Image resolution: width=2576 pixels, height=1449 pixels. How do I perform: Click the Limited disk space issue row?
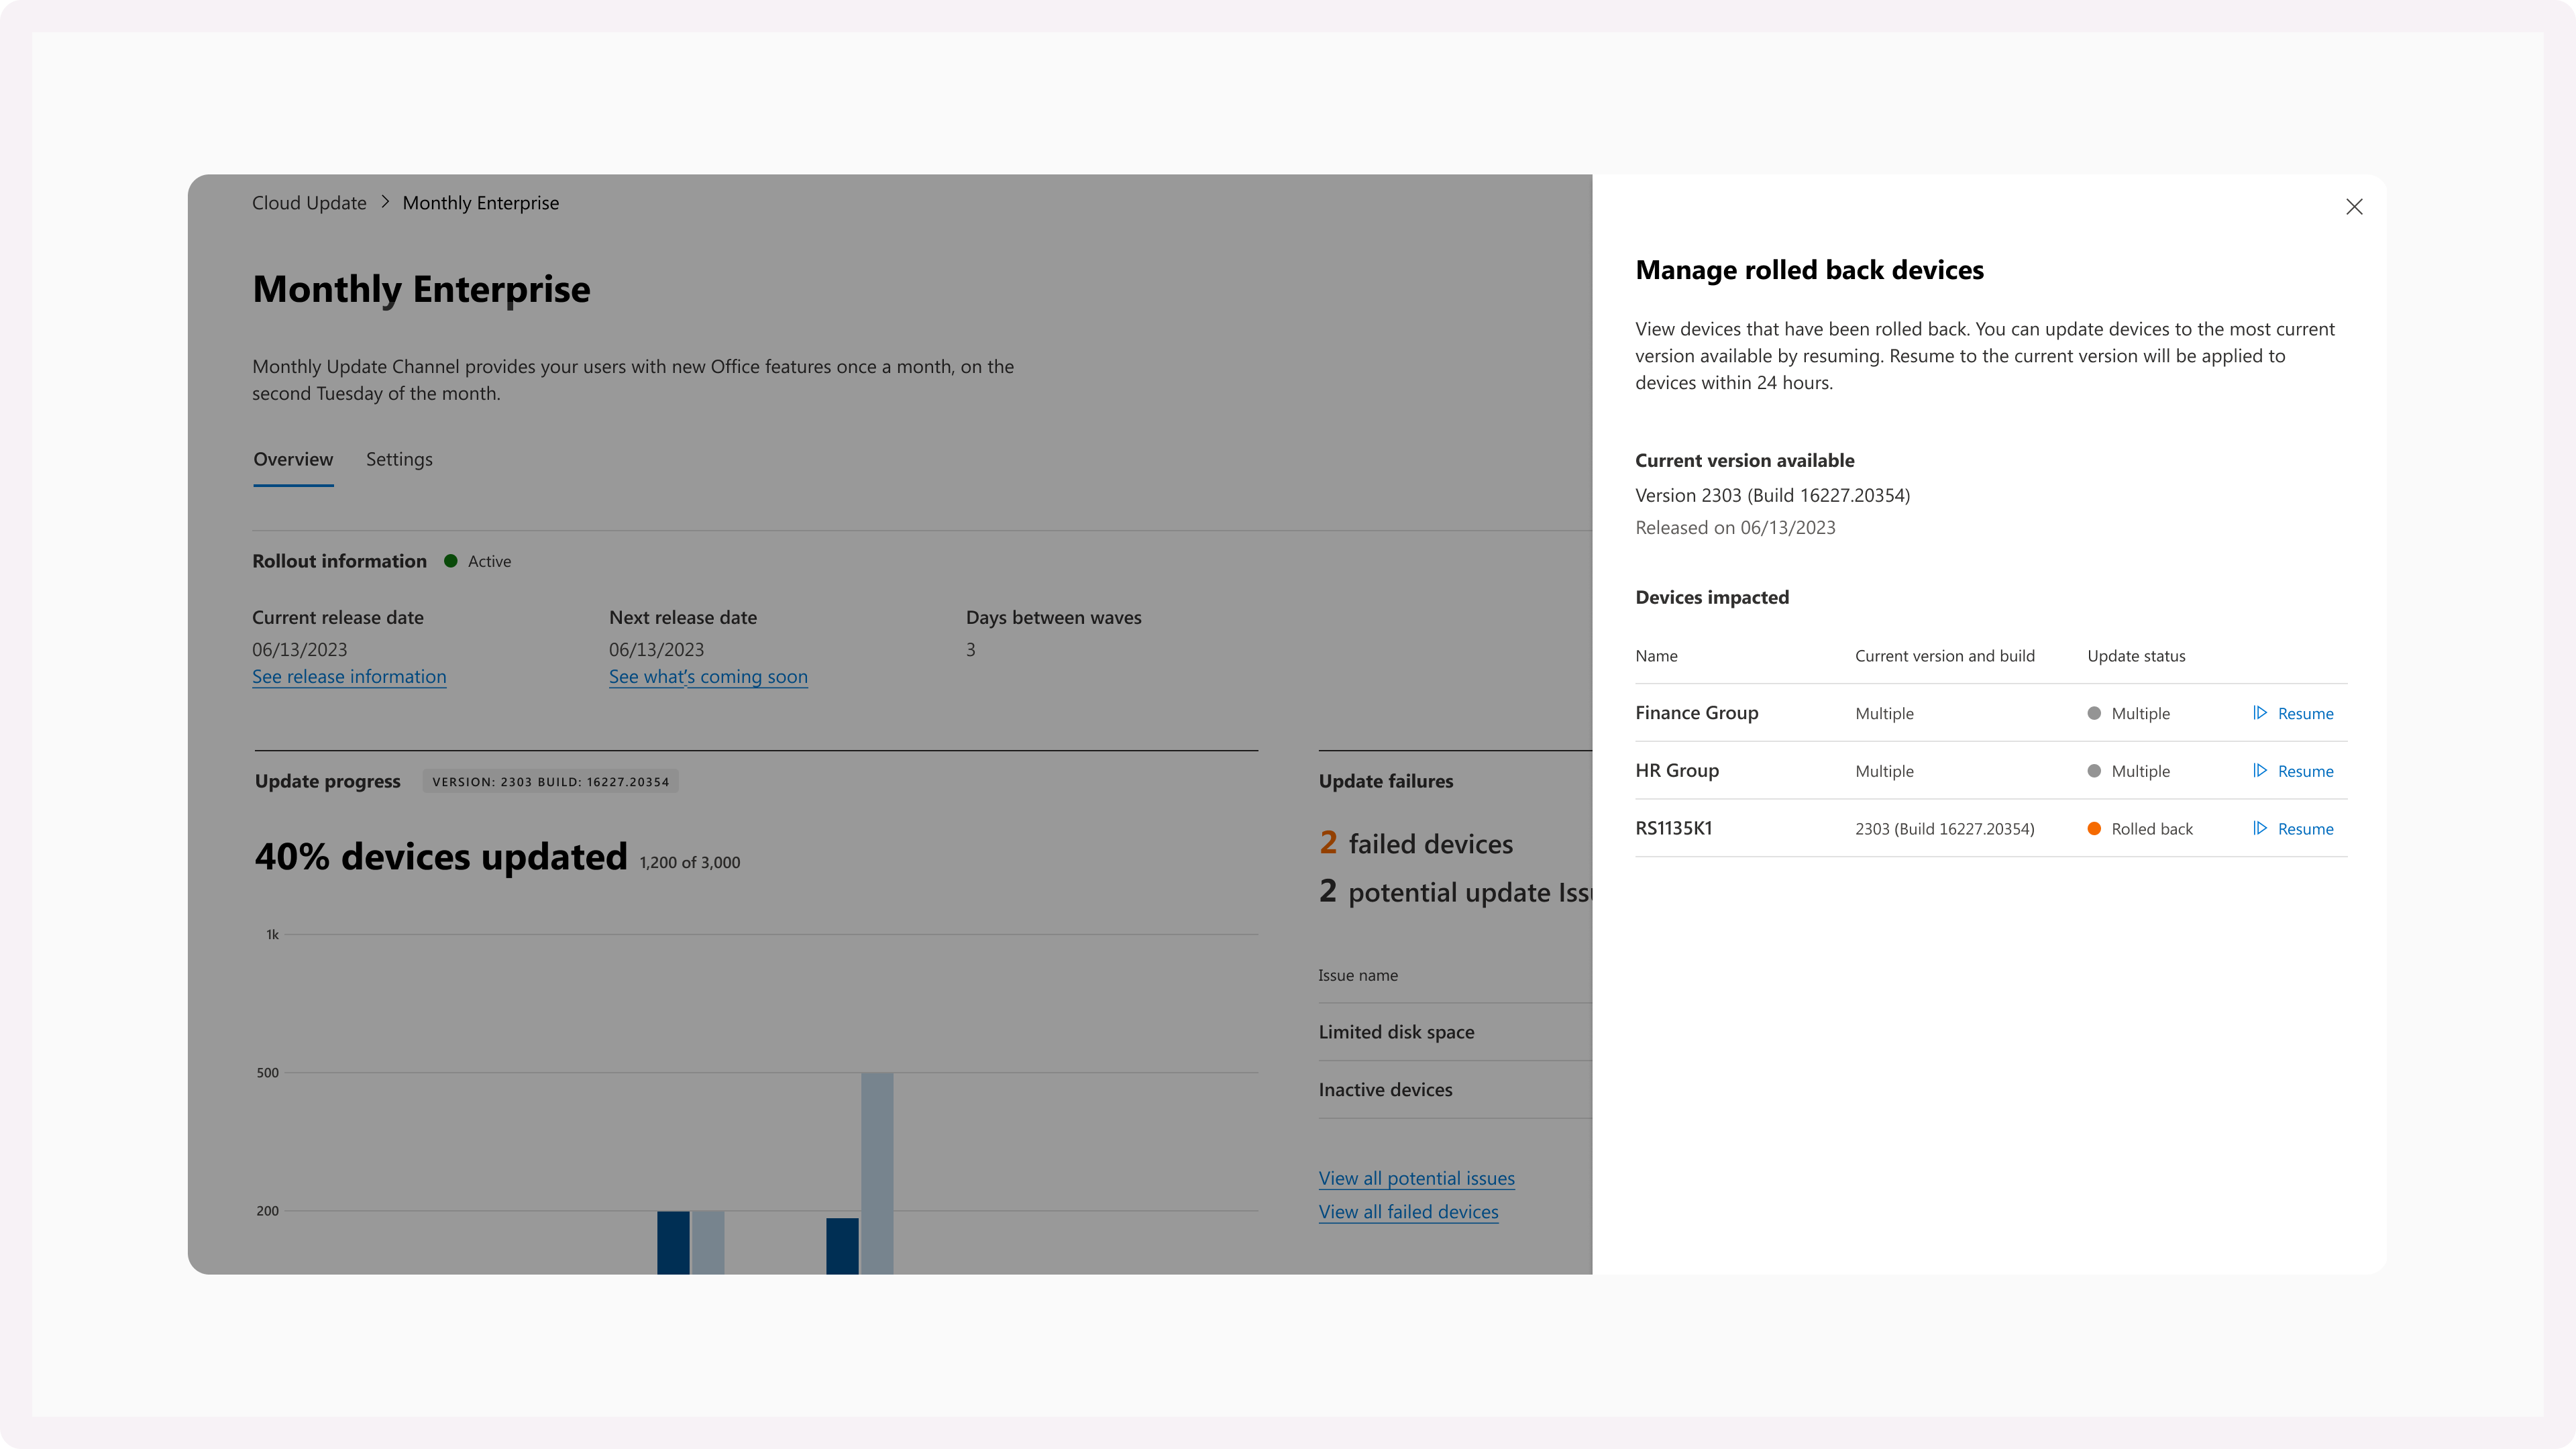pos(1455,1032)
